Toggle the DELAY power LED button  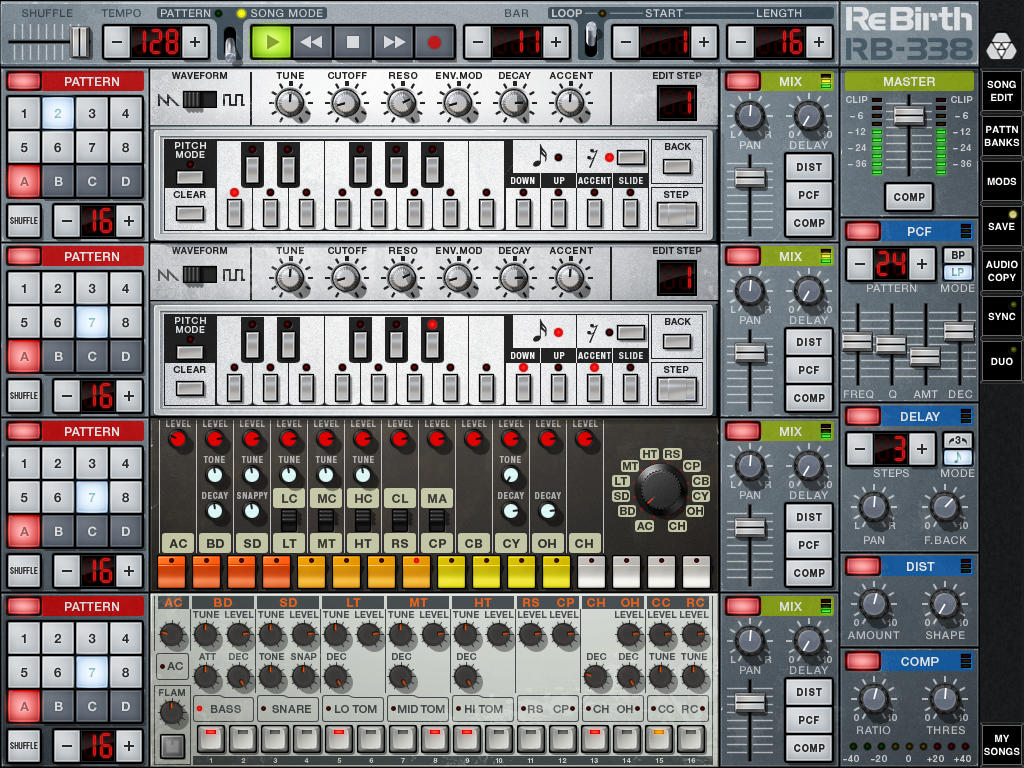tap(862, 416)
